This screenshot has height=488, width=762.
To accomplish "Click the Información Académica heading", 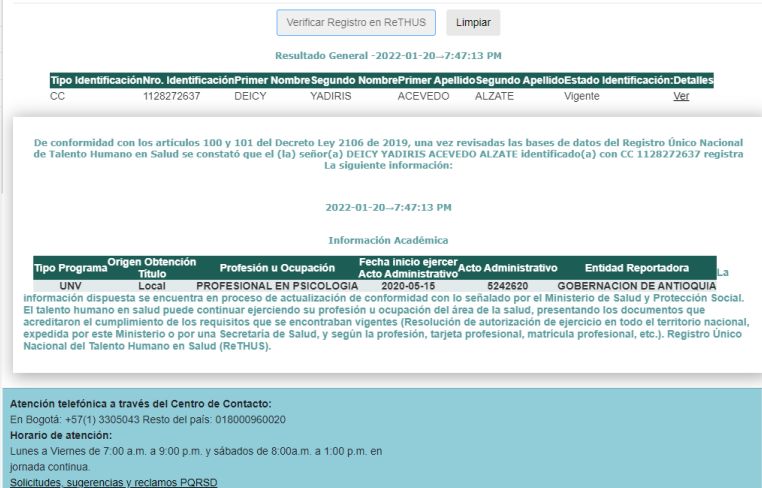I will [388, 240].
